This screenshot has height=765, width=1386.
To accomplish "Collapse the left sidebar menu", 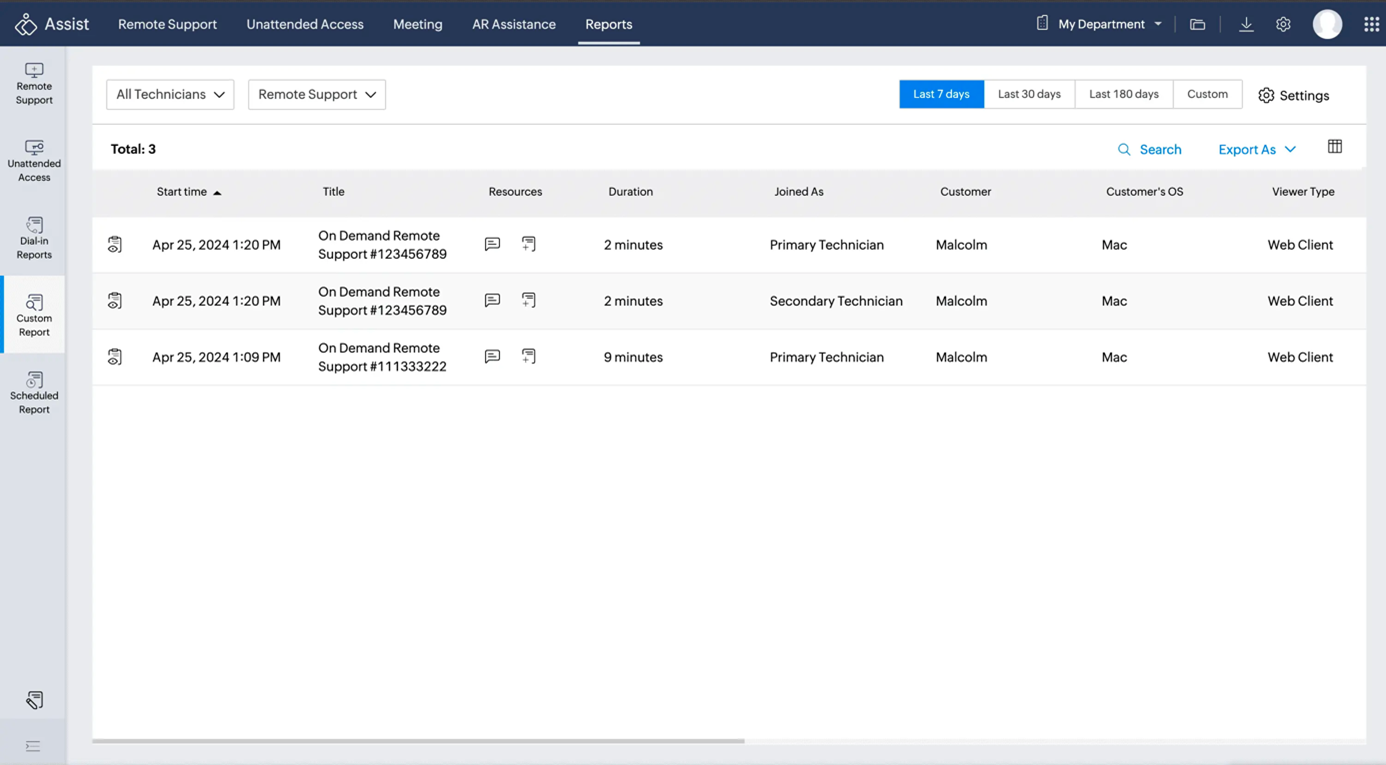I will (x=33, y=746).
